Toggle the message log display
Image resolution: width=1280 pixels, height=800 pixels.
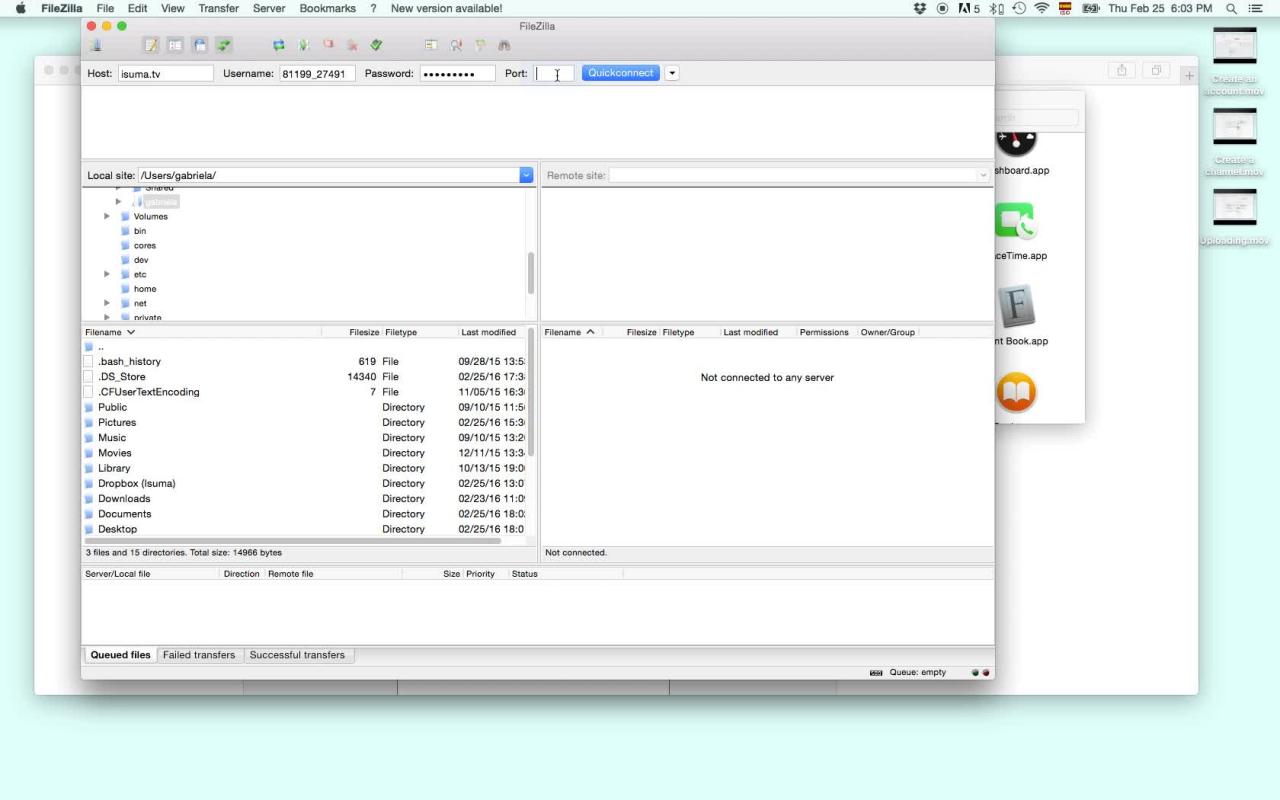point(151,45)
